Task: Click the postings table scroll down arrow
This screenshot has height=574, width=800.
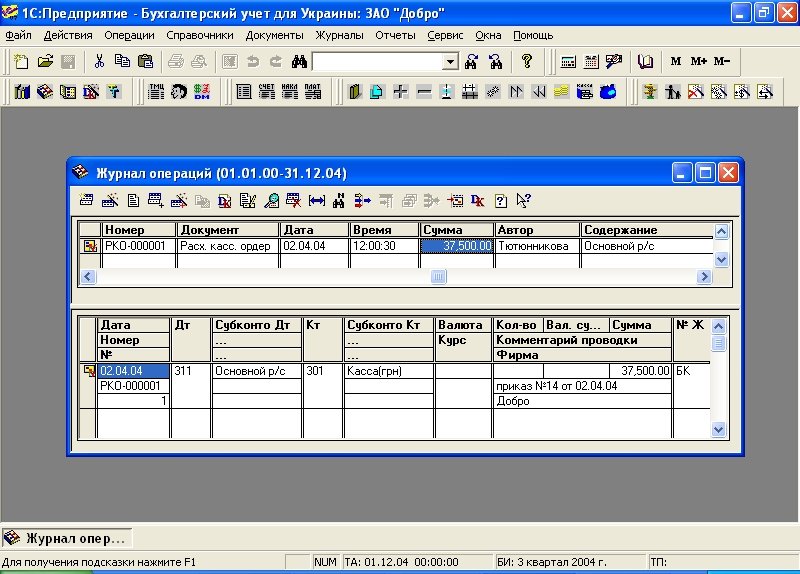Action: tap(718, 430)
